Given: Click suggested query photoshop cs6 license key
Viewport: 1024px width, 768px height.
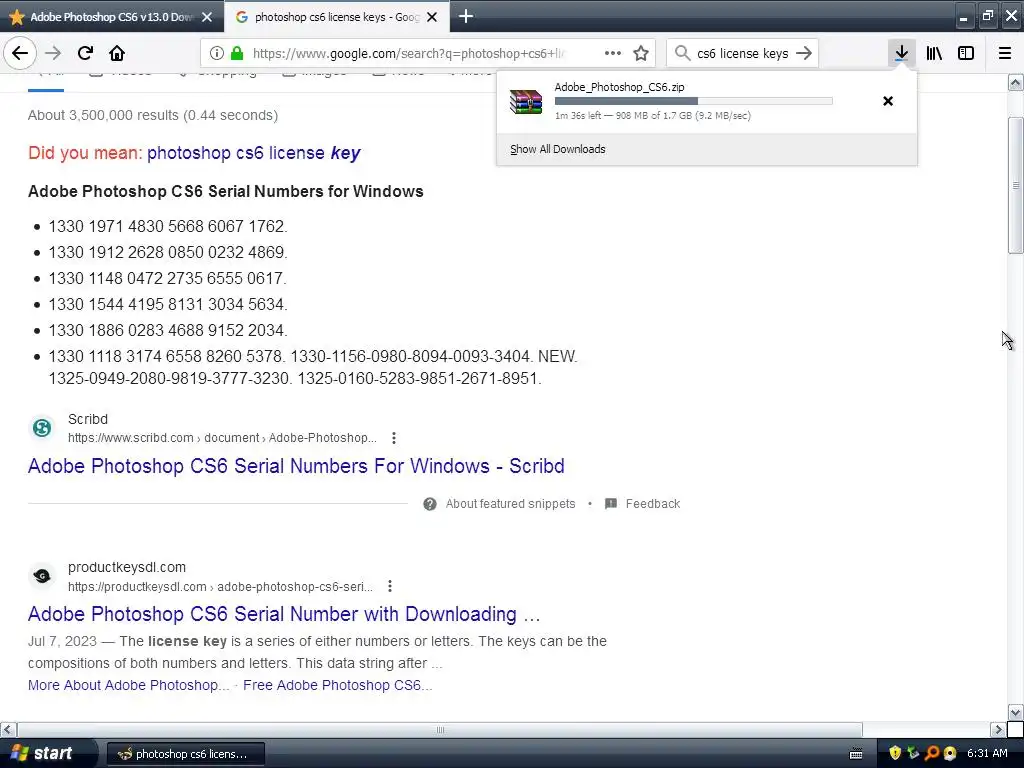Looking at the screenshot, I should [253, 153].
